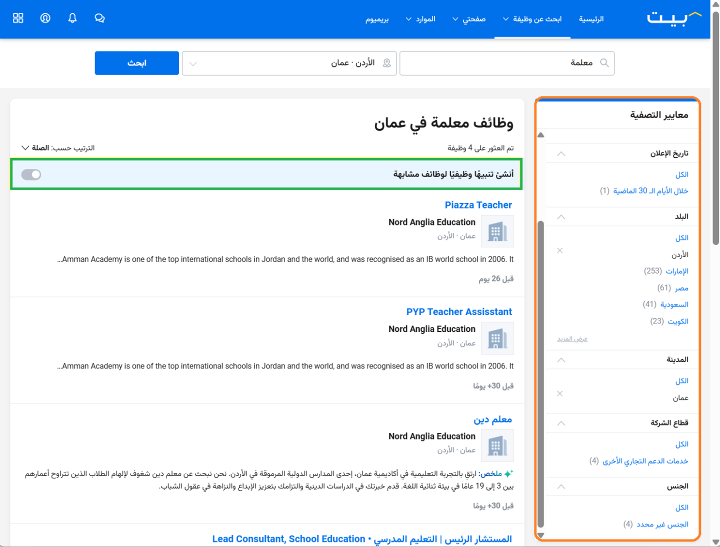Click company logo for معلم دين job
The width and height of the screenshot is (720, 547).
[497, 445]
